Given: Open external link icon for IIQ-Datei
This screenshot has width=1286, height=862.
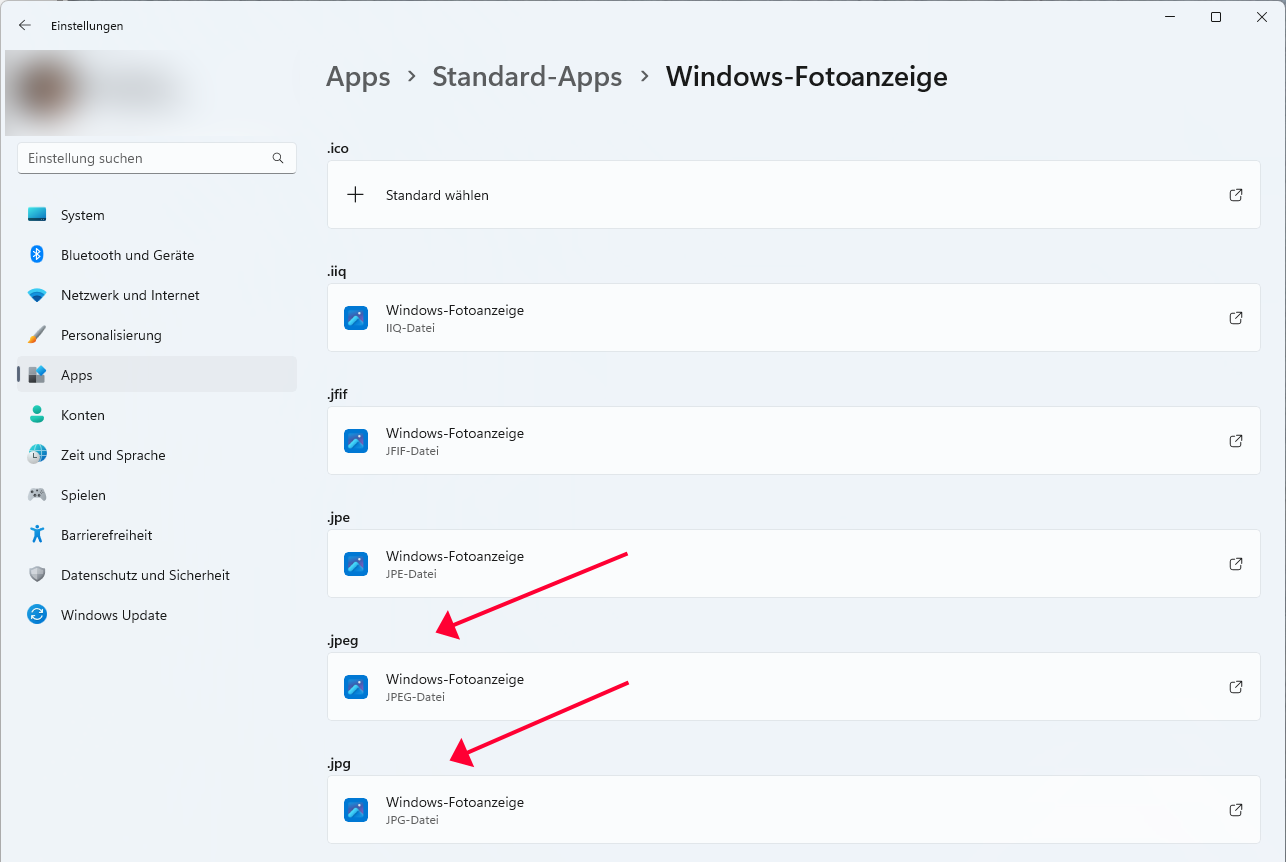Looking at the screenshot, I should point(1236,318).
